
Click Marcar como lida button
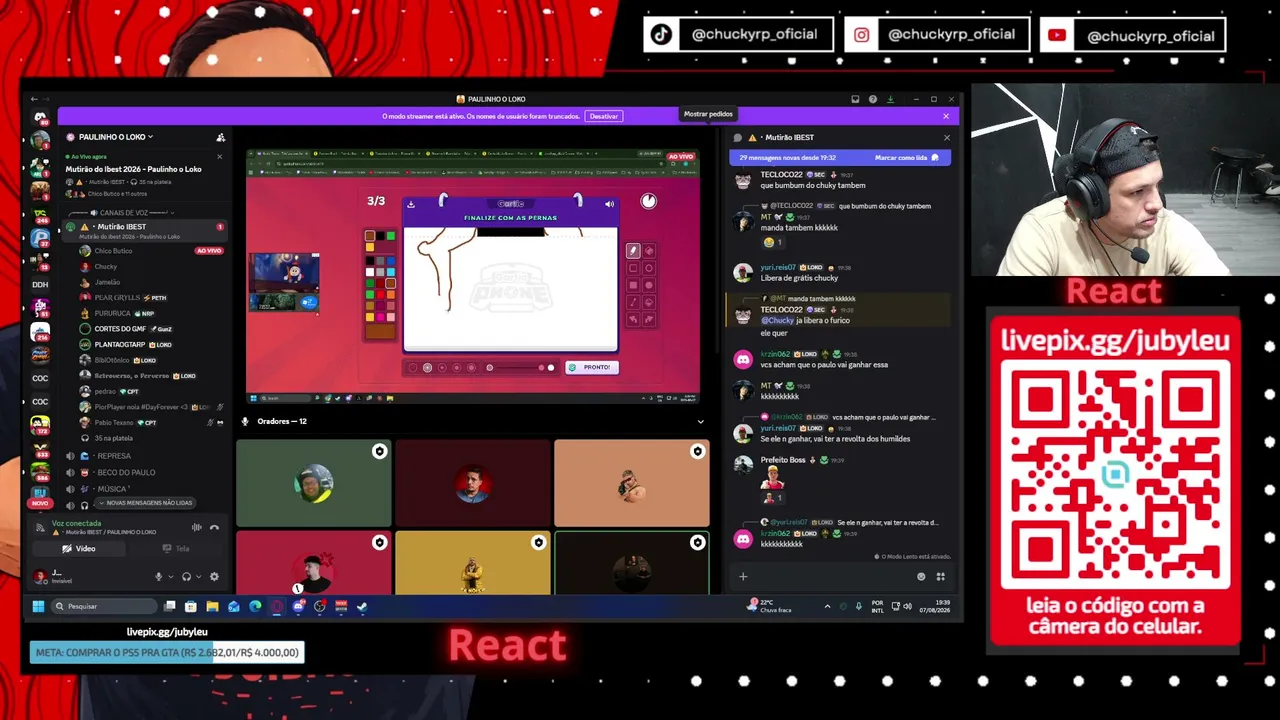point(907,158)
